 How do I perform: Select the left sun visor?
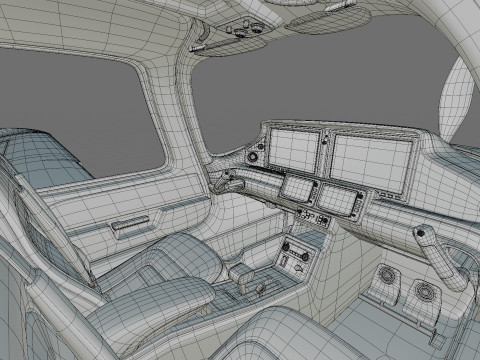[229, 46]
